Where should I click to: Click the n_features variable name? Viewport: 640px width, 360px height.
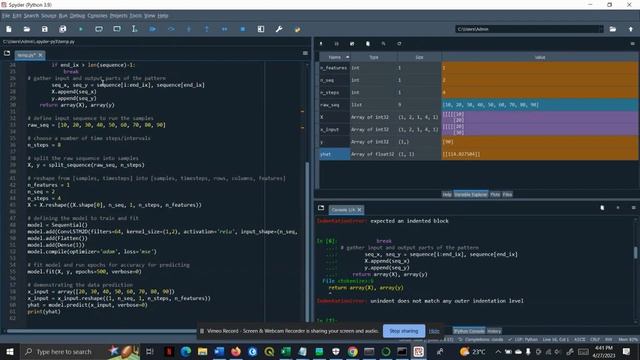pyautogui.click(x=333, y=68)
